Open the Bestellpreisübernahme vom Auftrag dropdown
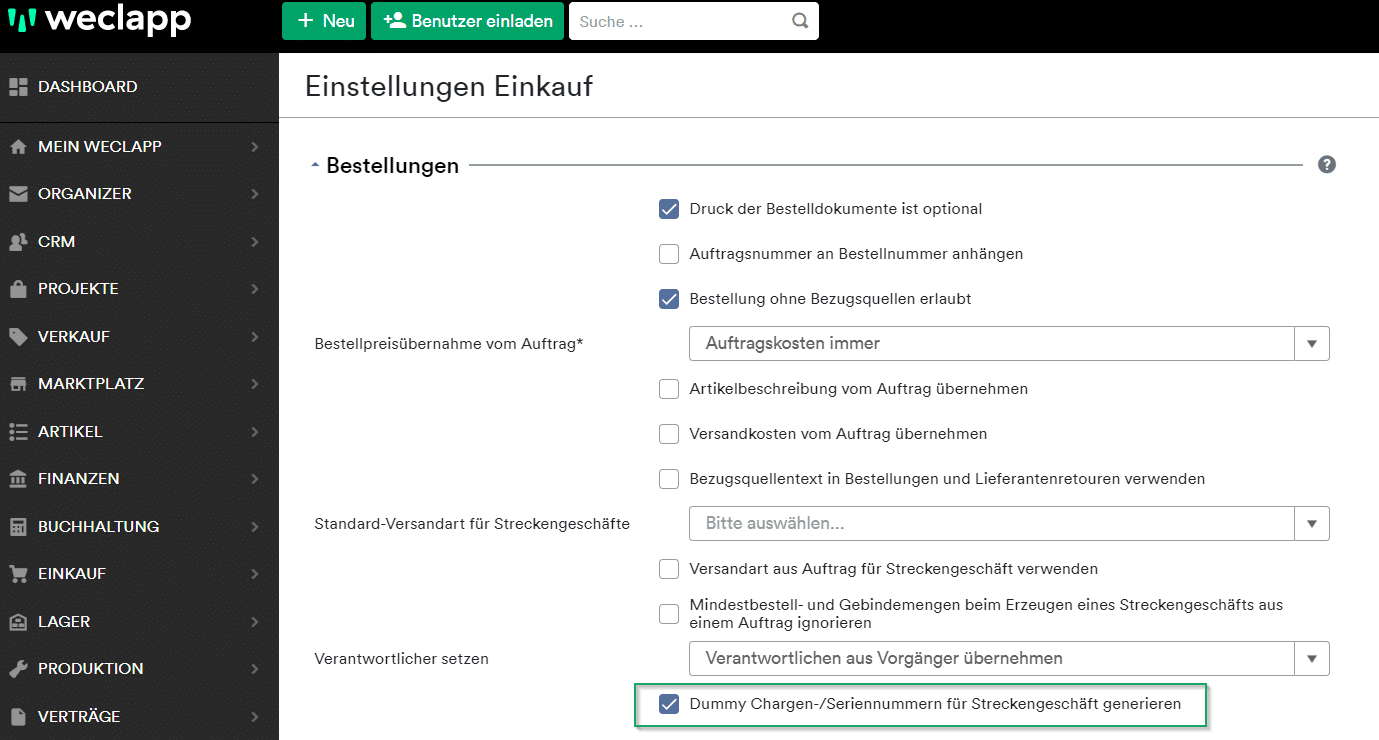 tap(1008, 343)
